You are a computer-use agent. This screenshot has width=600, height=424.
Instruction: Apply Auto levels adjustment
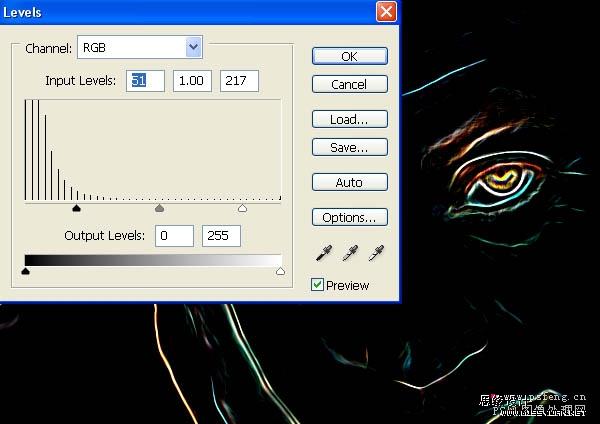pyautogui.click(x=349, y=182)
